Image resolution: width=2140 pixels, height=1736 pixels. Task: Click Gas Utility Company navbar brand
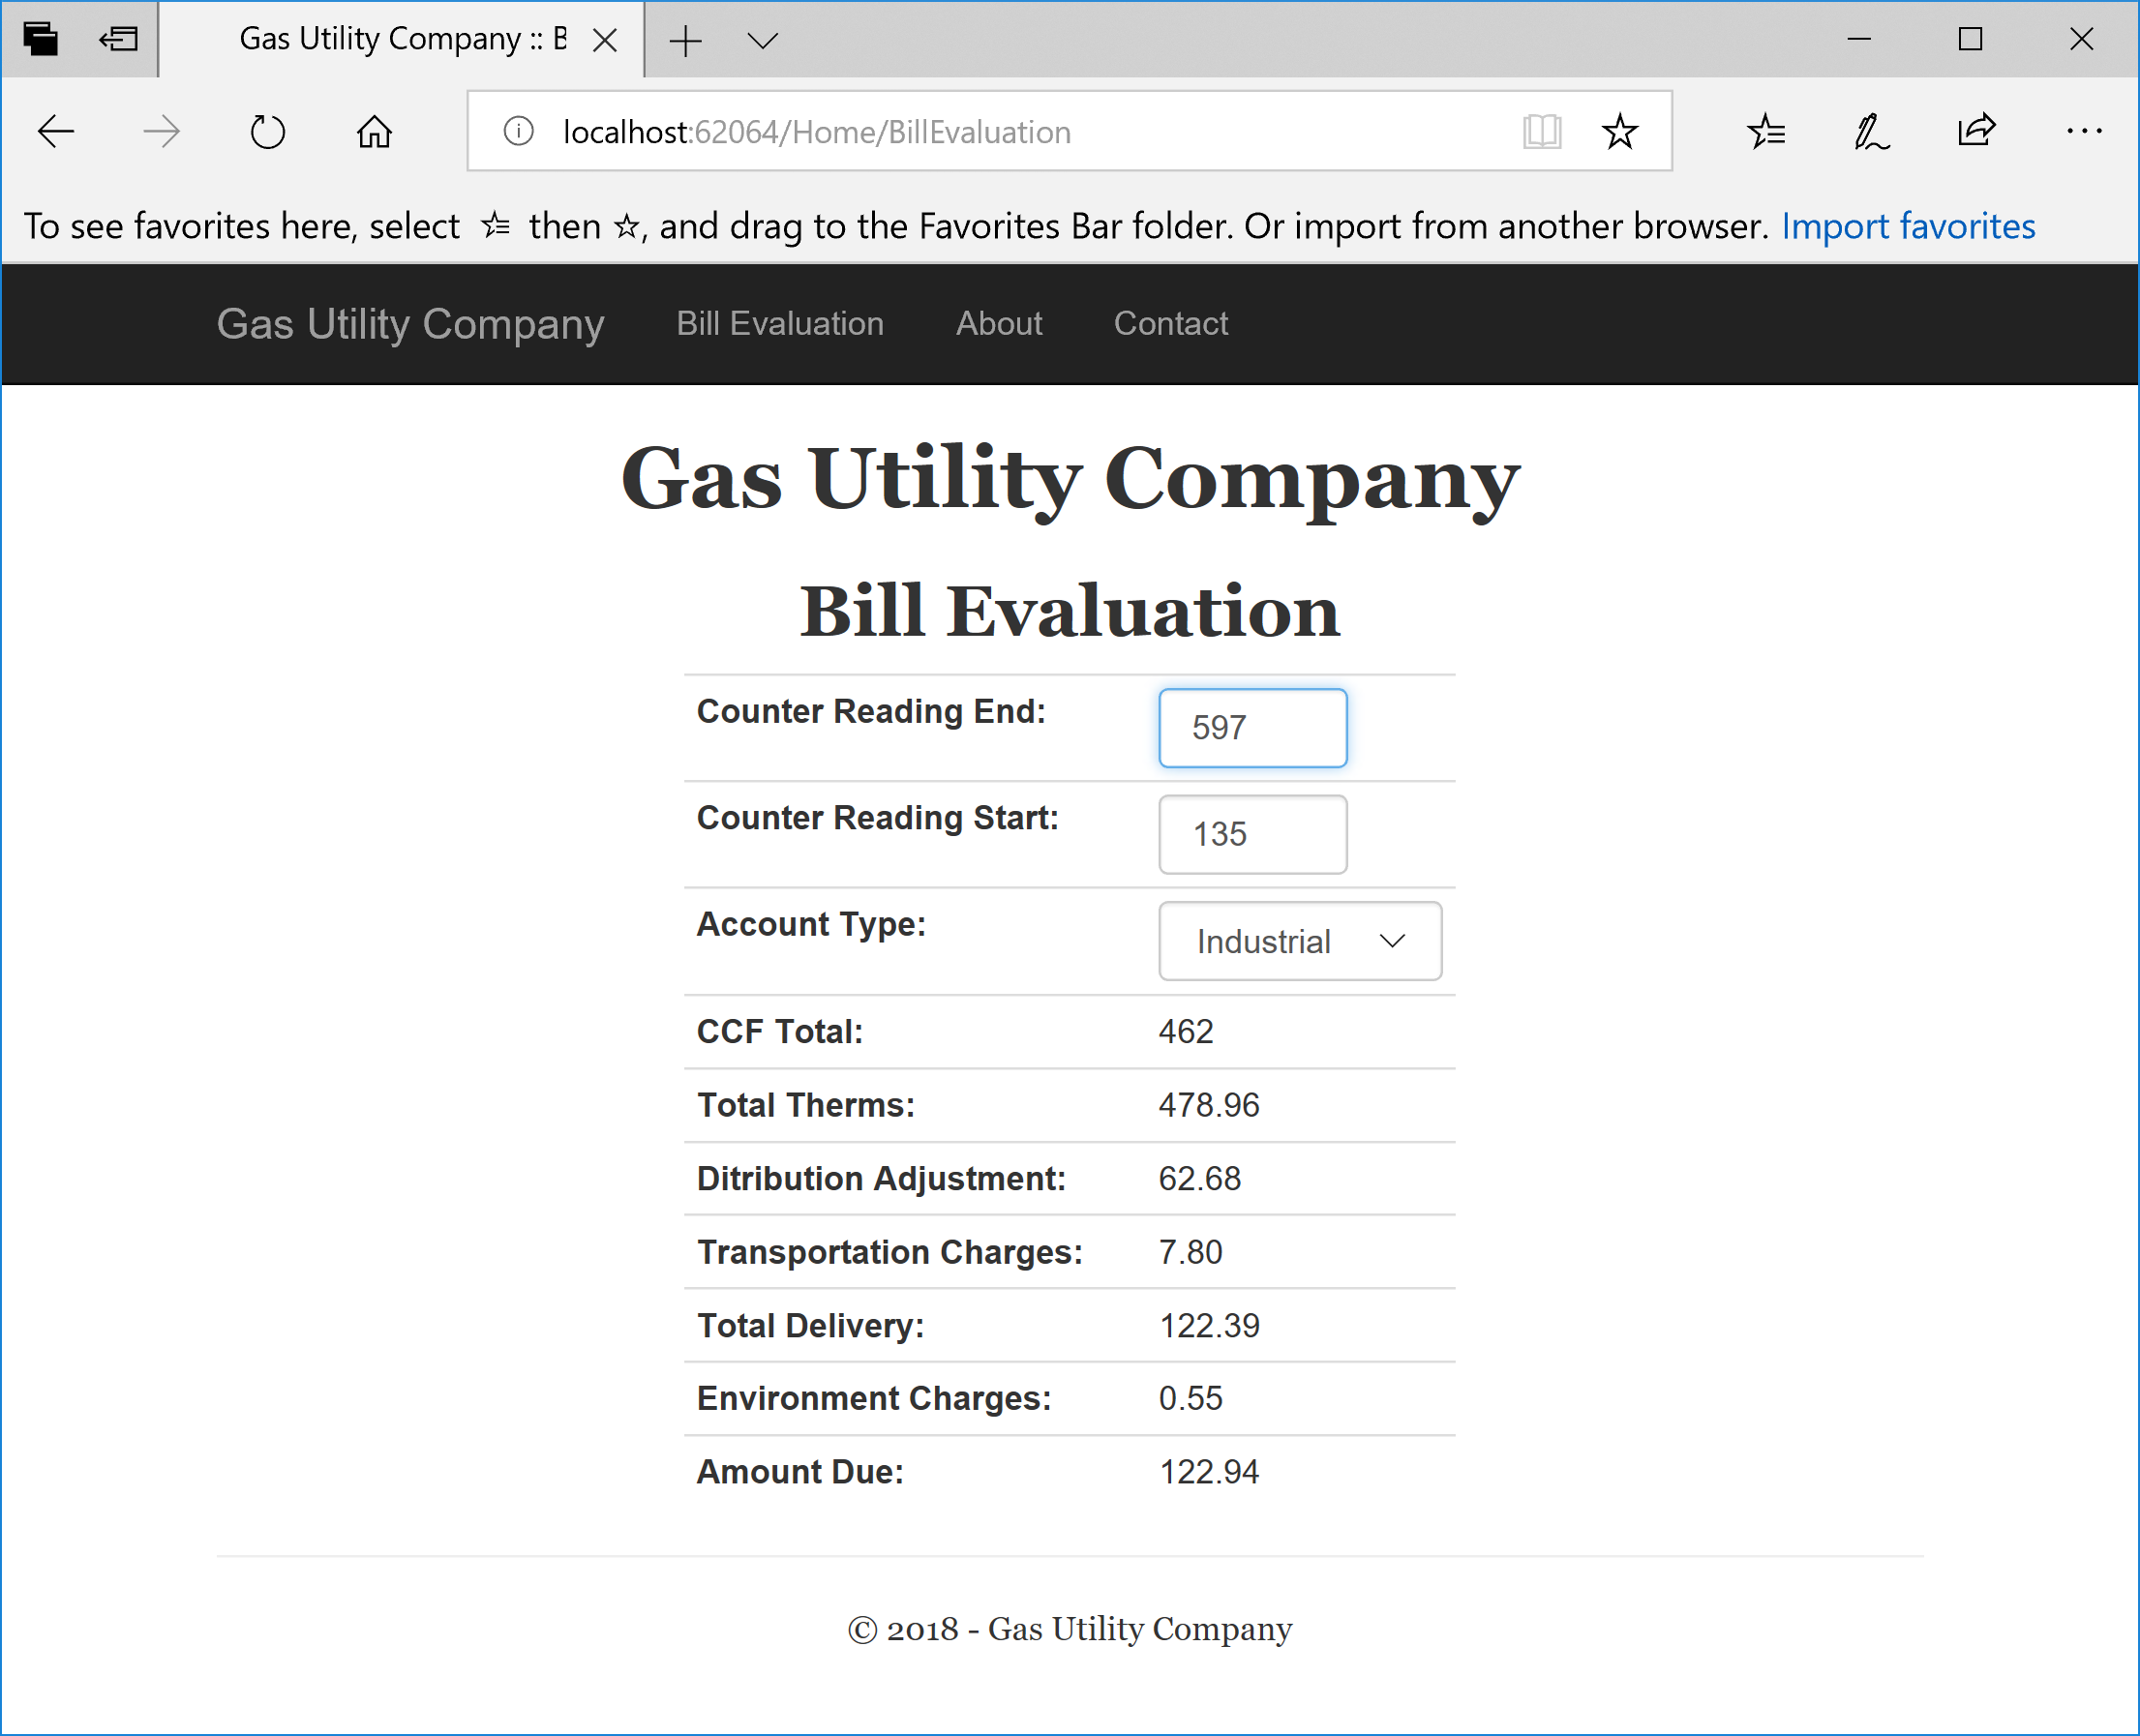[x=410, y=324]
